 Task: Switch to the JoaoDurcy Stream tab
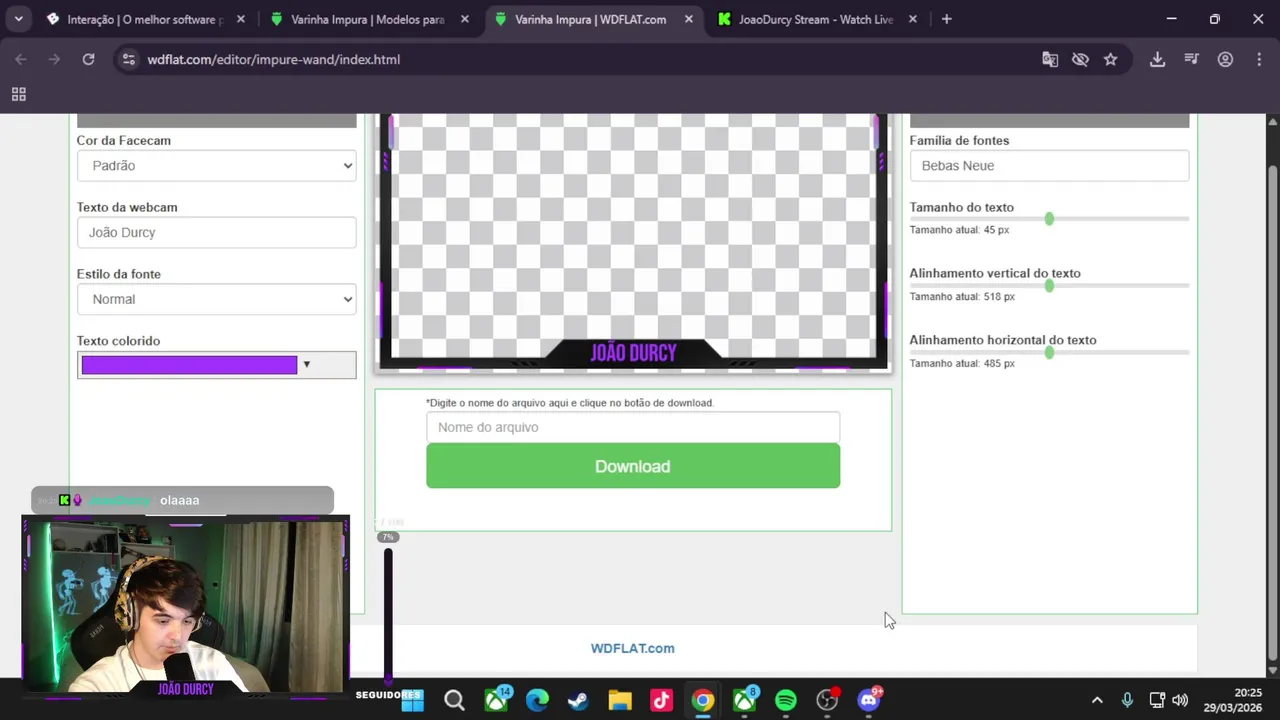[x=815, y=19]
